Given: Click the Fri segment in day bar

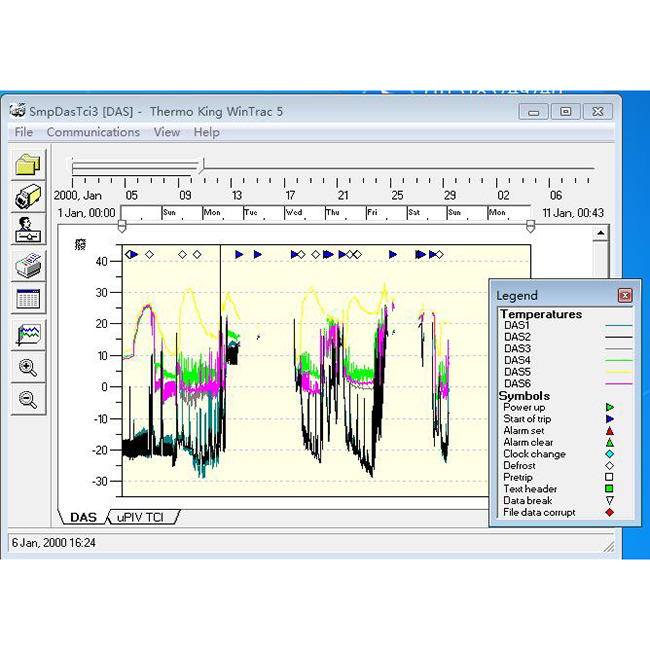Looking at the screenshot, I should pos(386,213).
